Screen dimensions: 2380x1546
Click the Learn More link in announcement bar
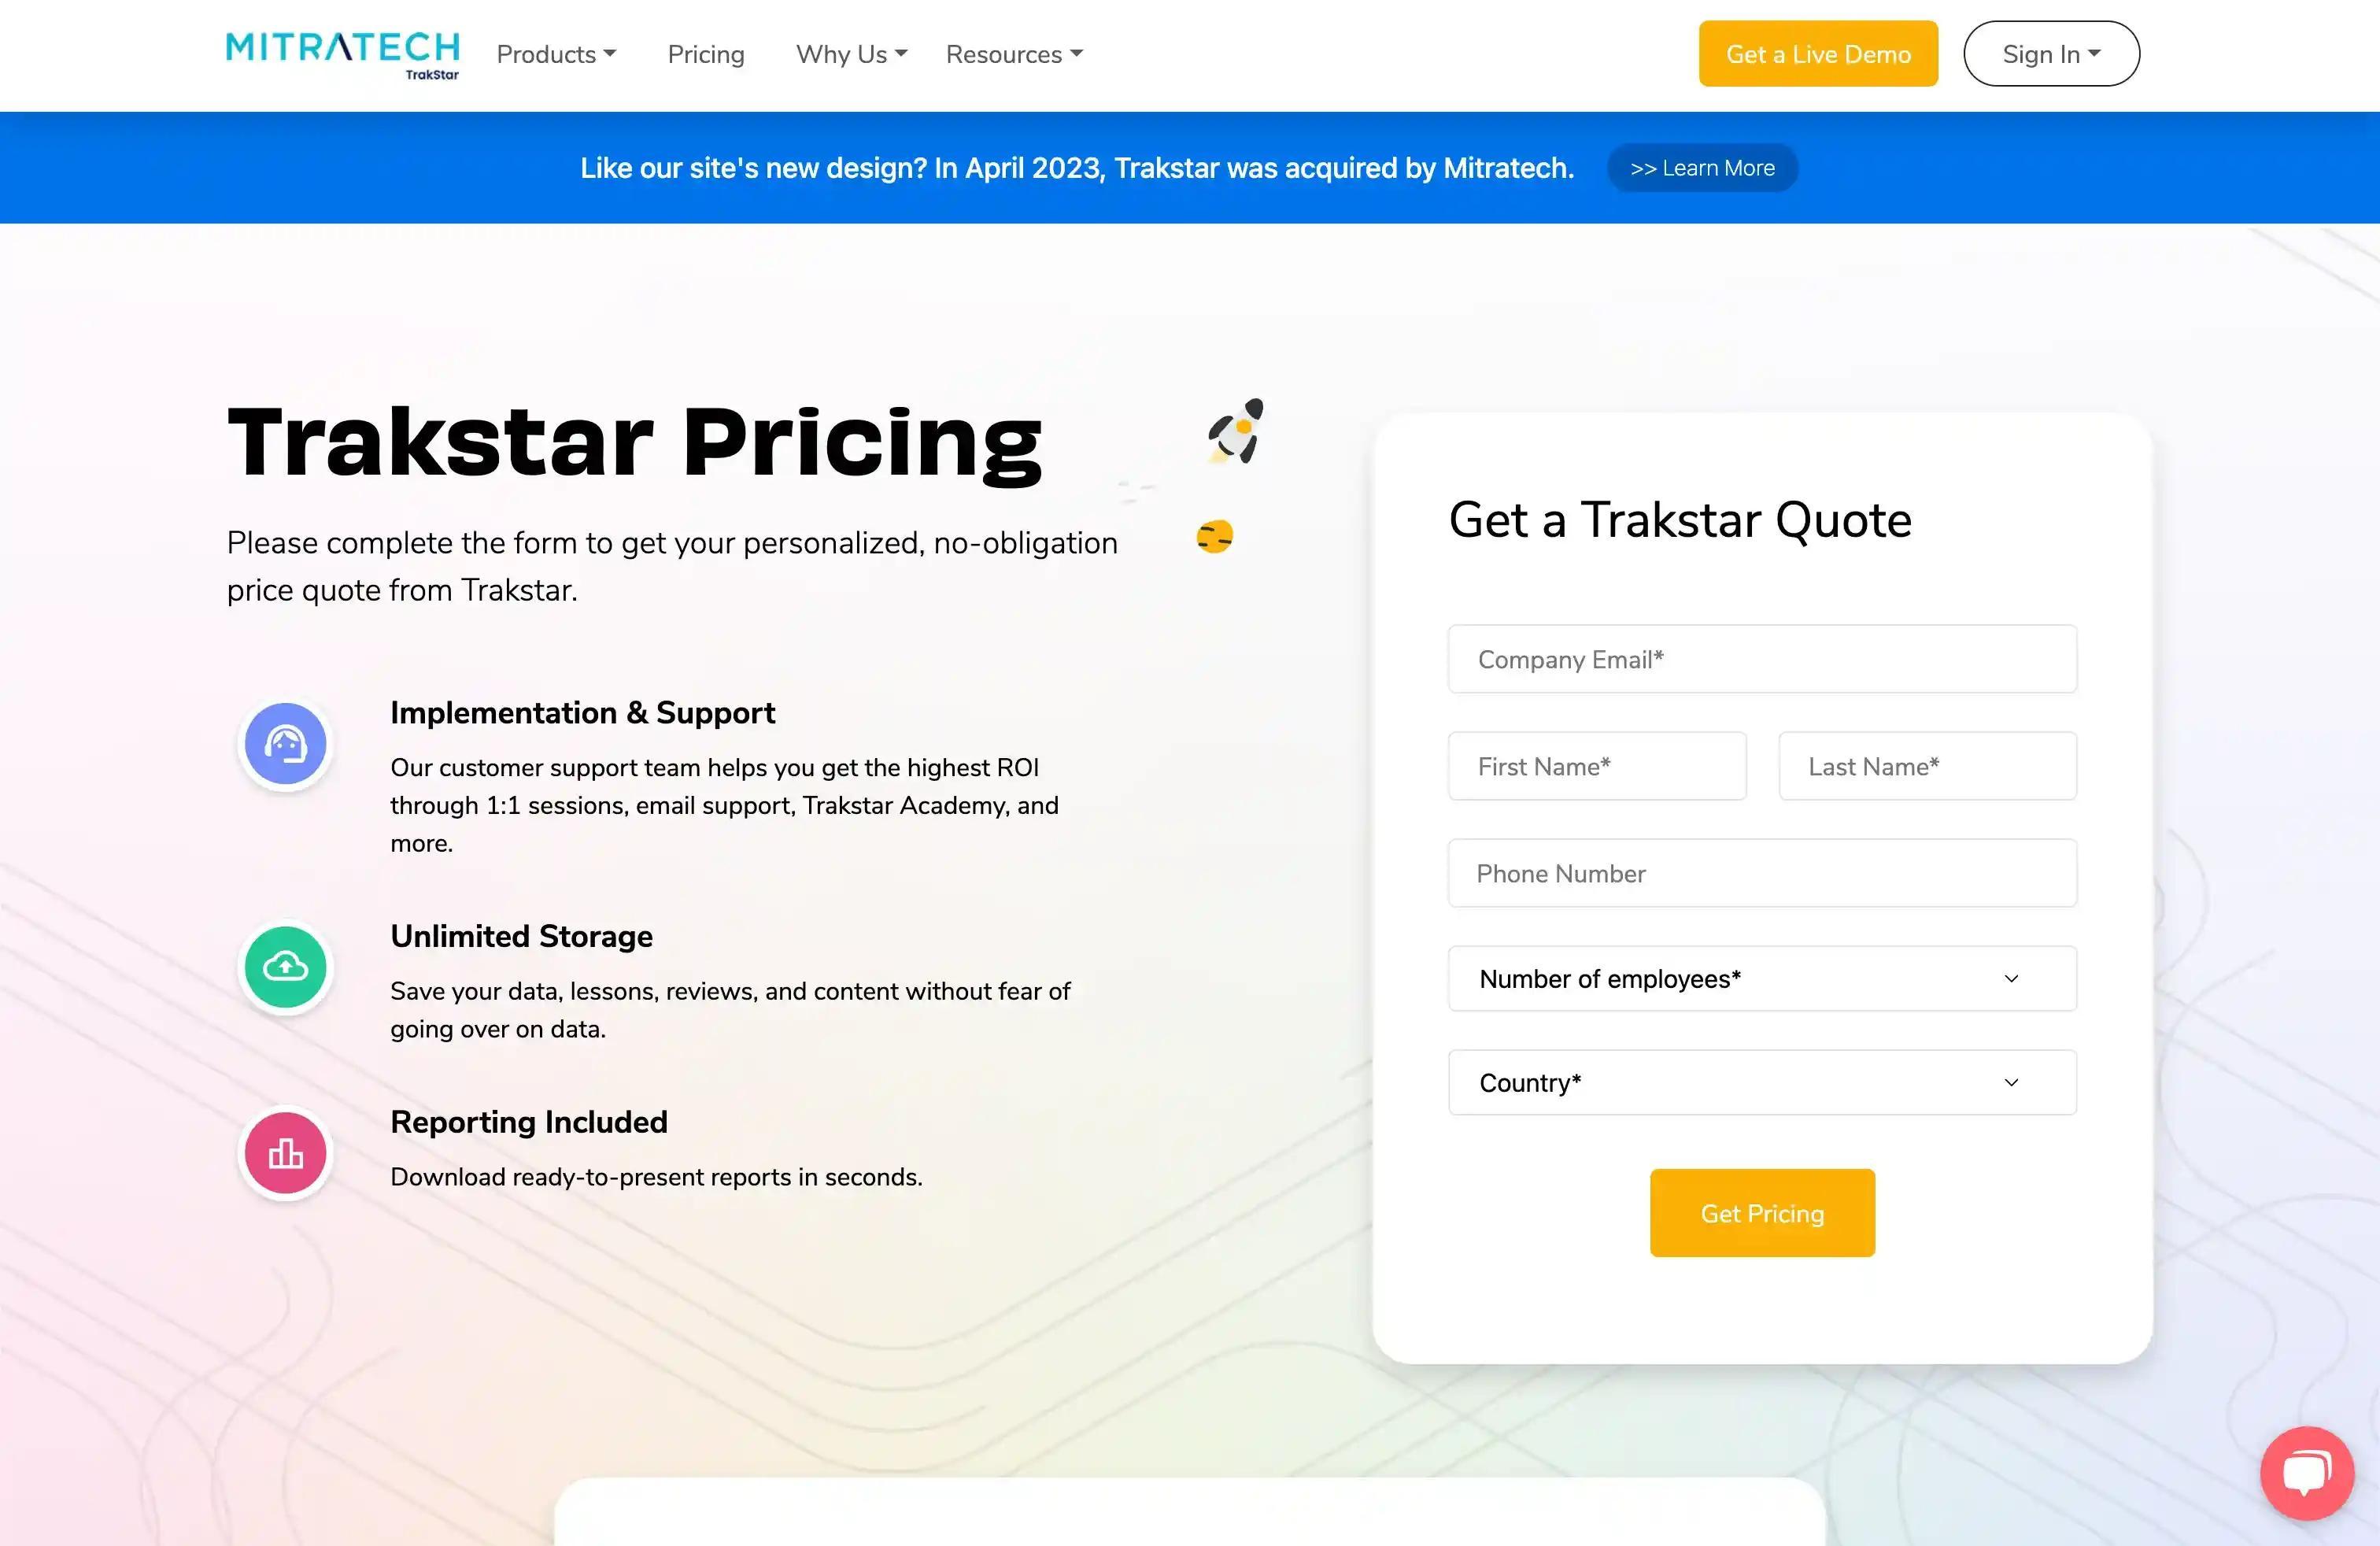point(1702,168)
